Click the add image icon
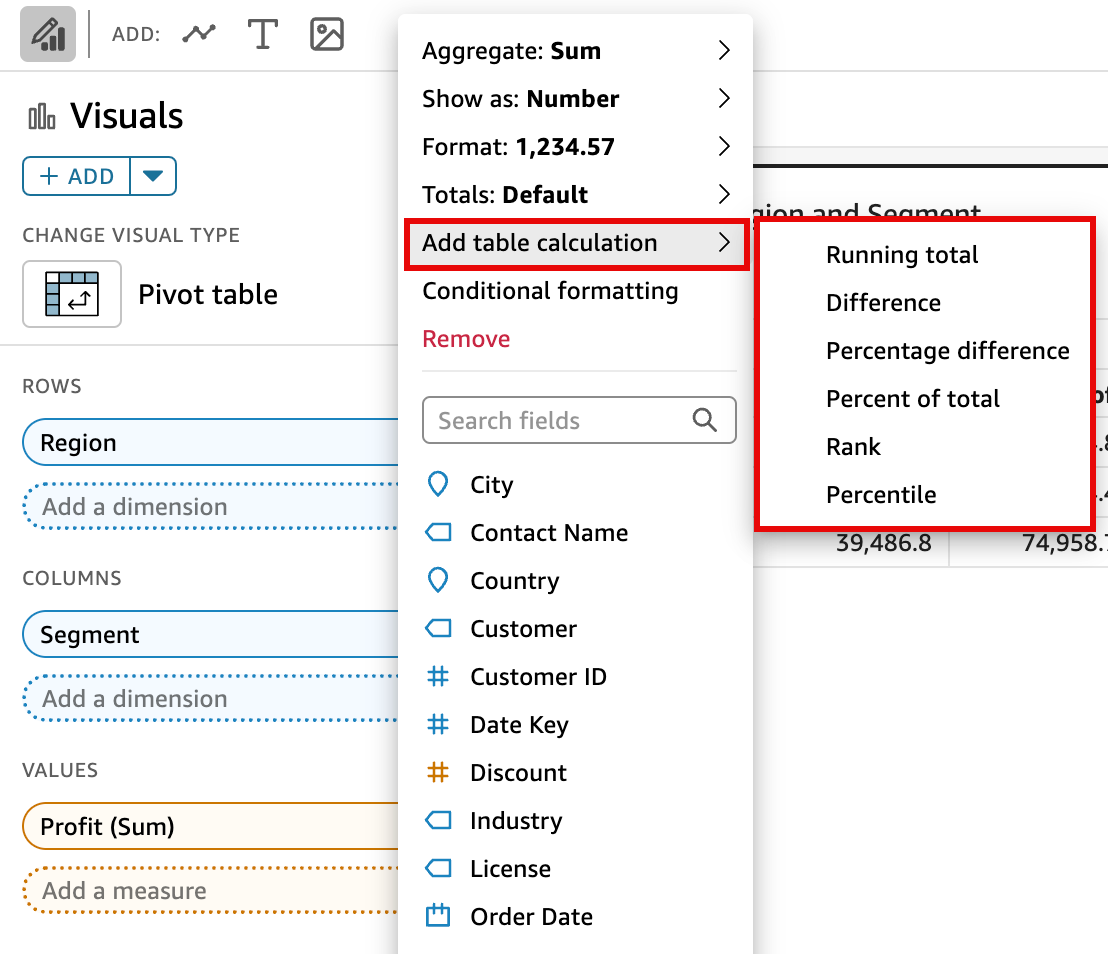 click(x=327, y=34)
